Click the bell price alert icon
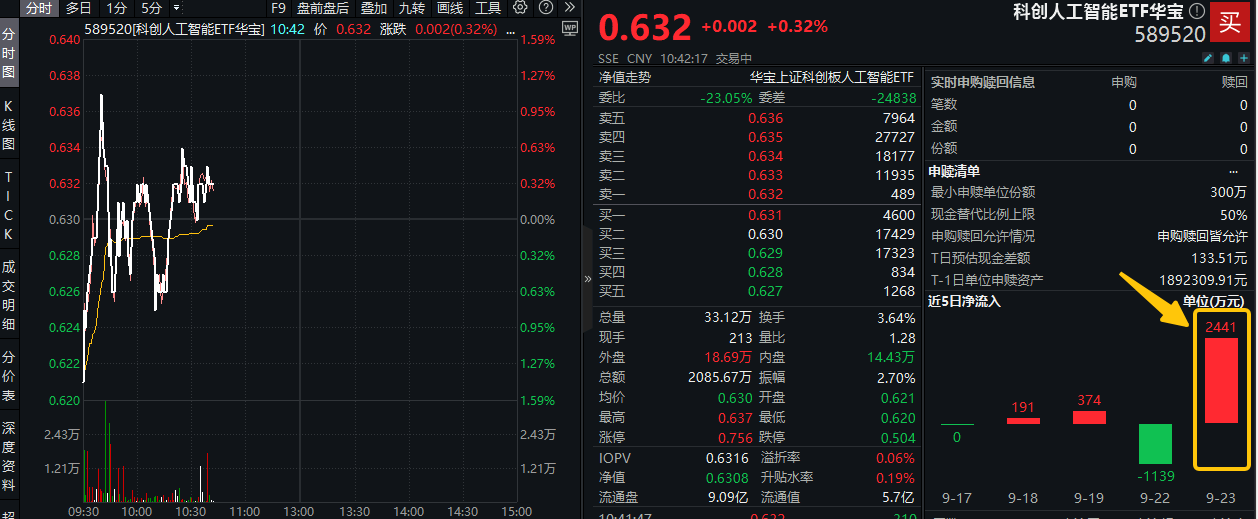 pyautogui.click(x=1225, y=59)
